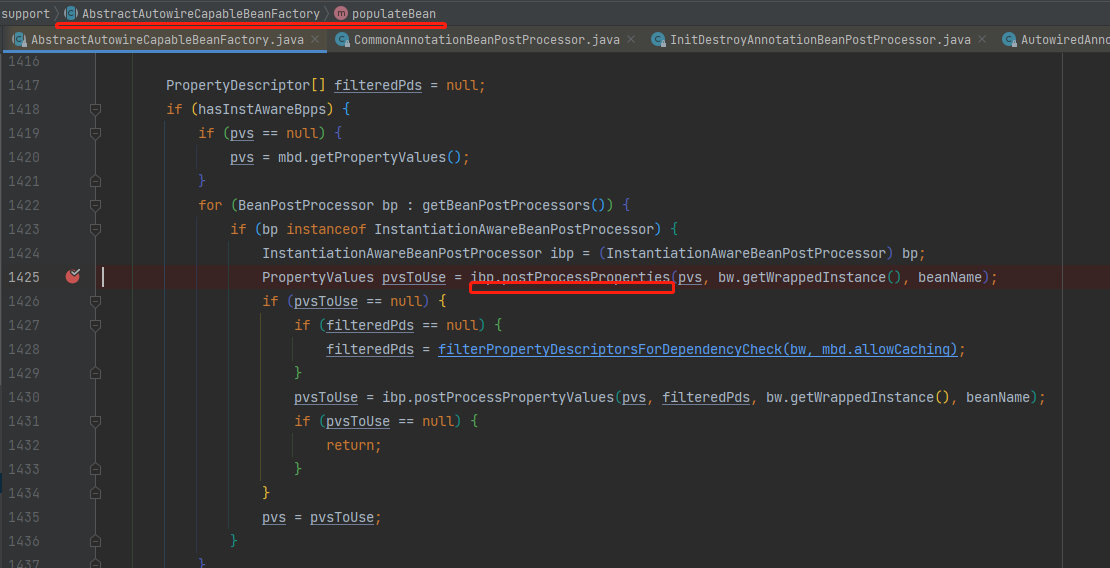
Task: Click the method icon beside populateBean breadcrumb
Action: click(x=341, y=13)
